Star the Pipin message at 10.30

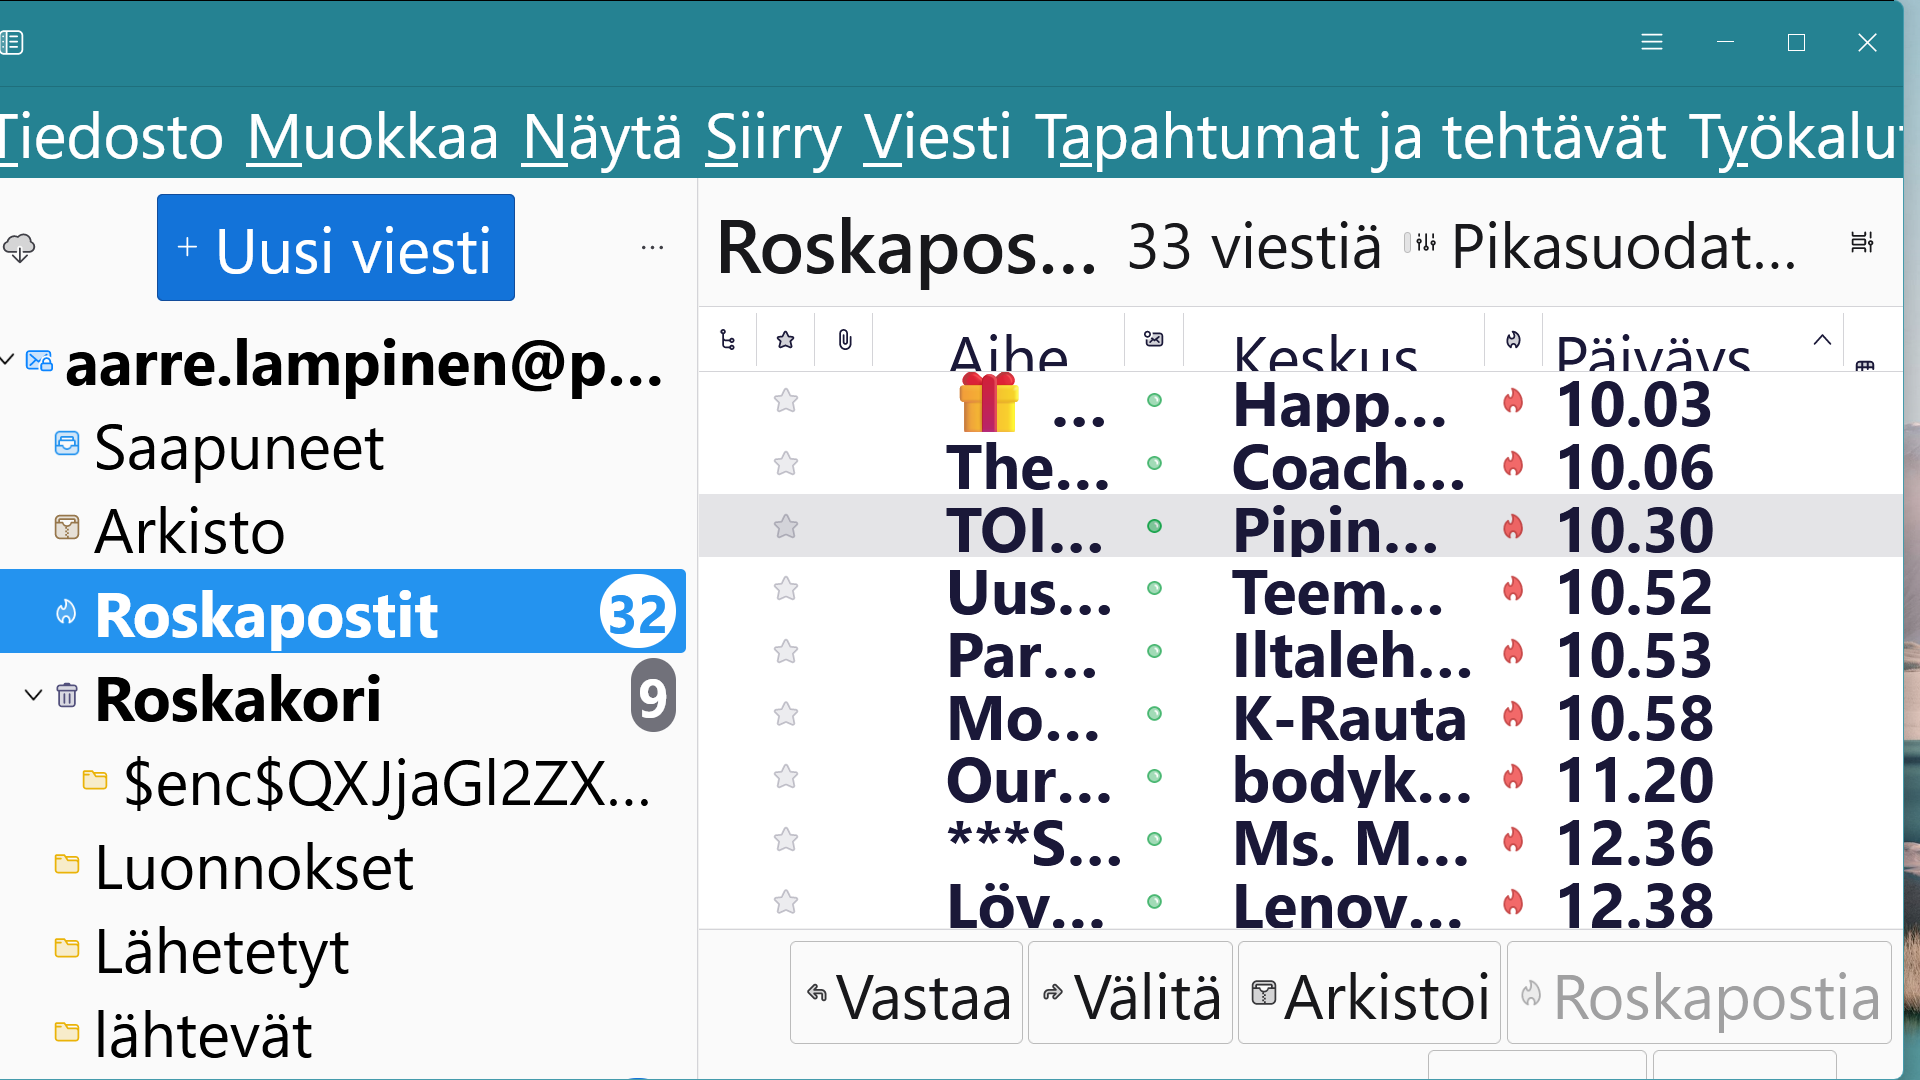(x=786, y=526)
